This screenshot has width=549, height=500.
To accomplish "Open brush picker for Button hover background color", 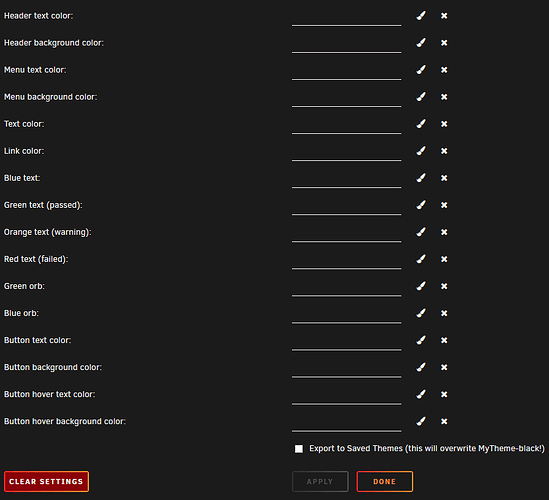I will click(x=421, y=421).
